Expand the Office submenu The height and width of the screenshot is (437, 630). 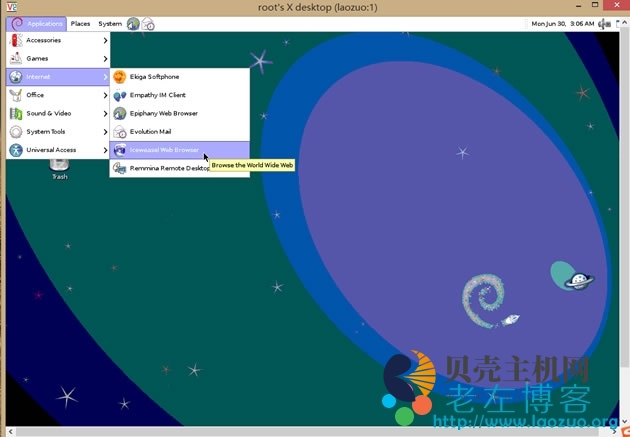click(57, 95)
